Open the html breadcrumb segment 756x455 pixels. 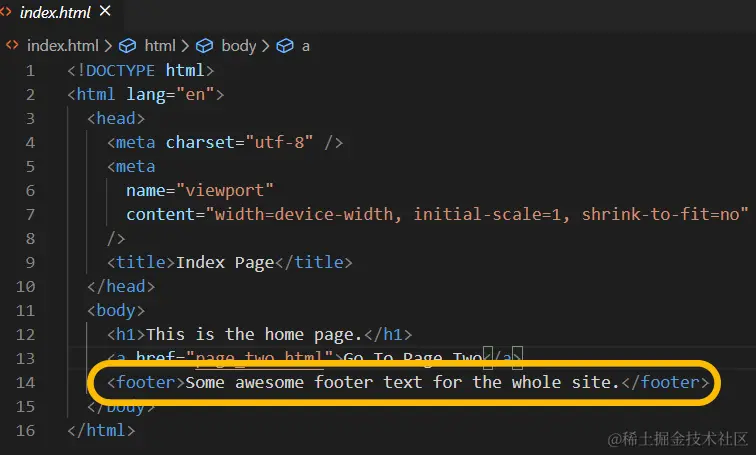[160, 46]
